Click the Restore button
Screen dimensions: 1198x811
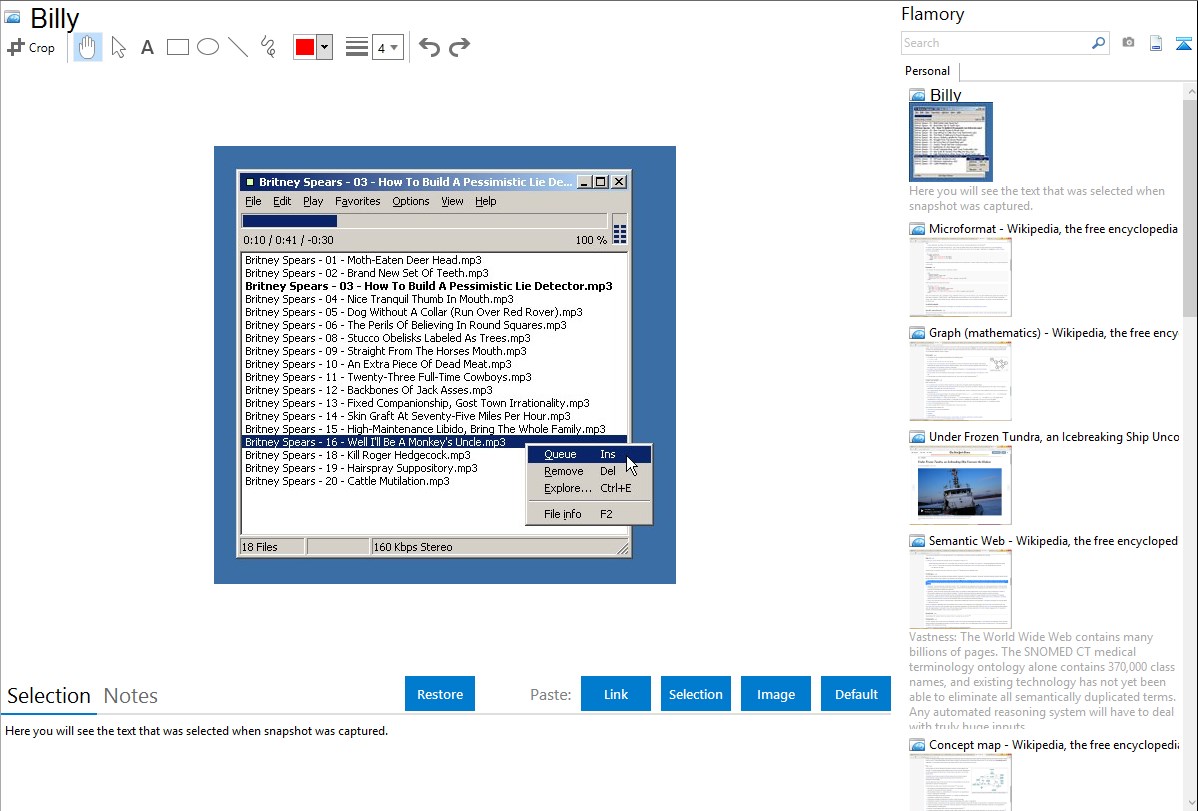coord(440,694)
